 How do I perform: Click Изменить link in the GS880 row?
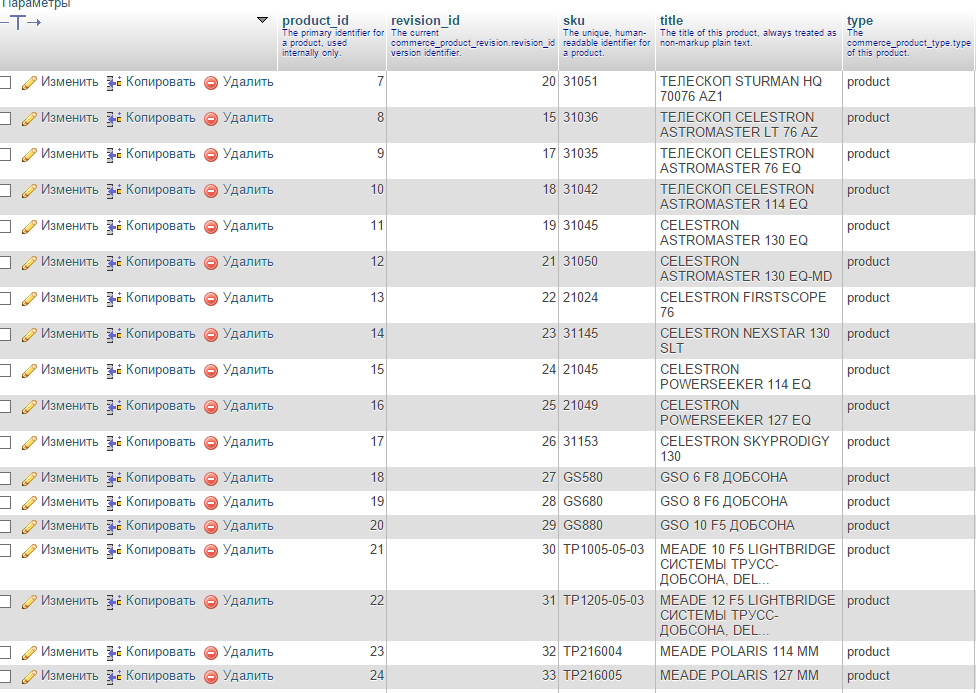[70, 526]
